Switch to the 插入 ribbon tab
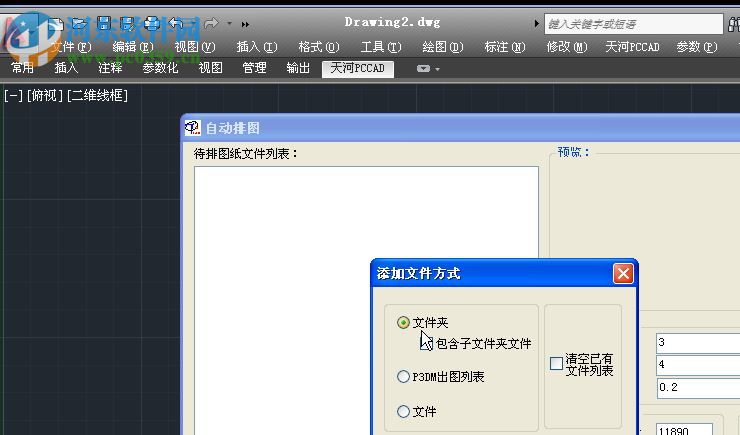The width and height of the screenshot is (740, 435). [66, 68]
